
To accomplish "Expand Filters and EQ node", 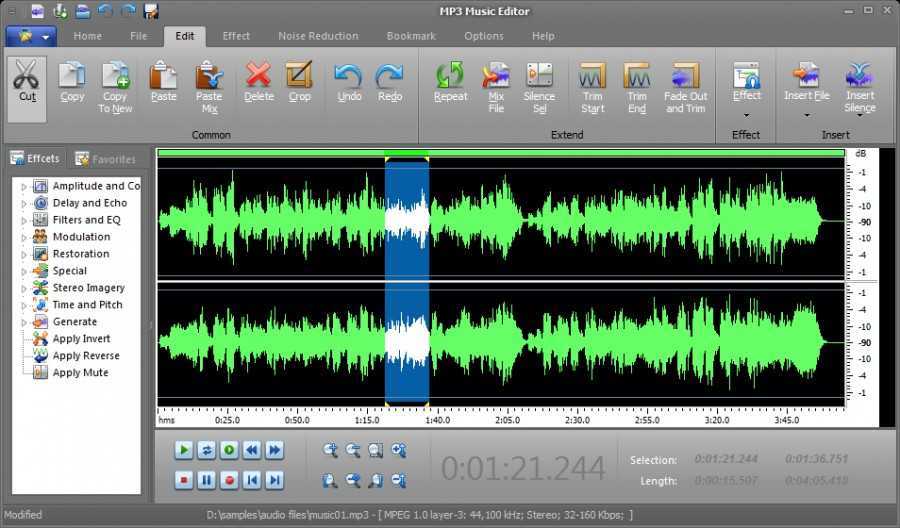I will pos(24,220).
